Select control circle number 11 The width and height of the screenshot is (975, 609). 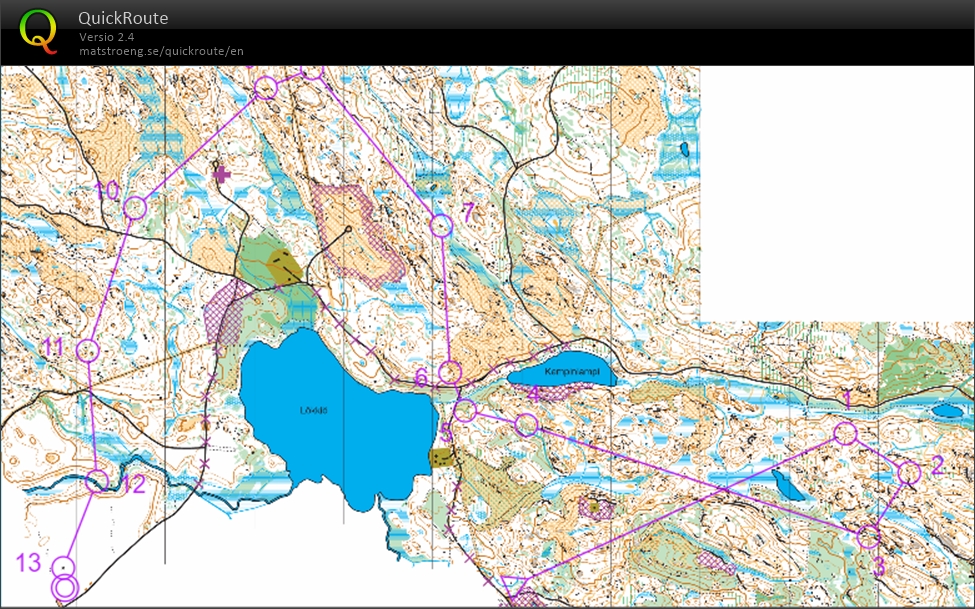pyautogui.click(x=87, y=350)
